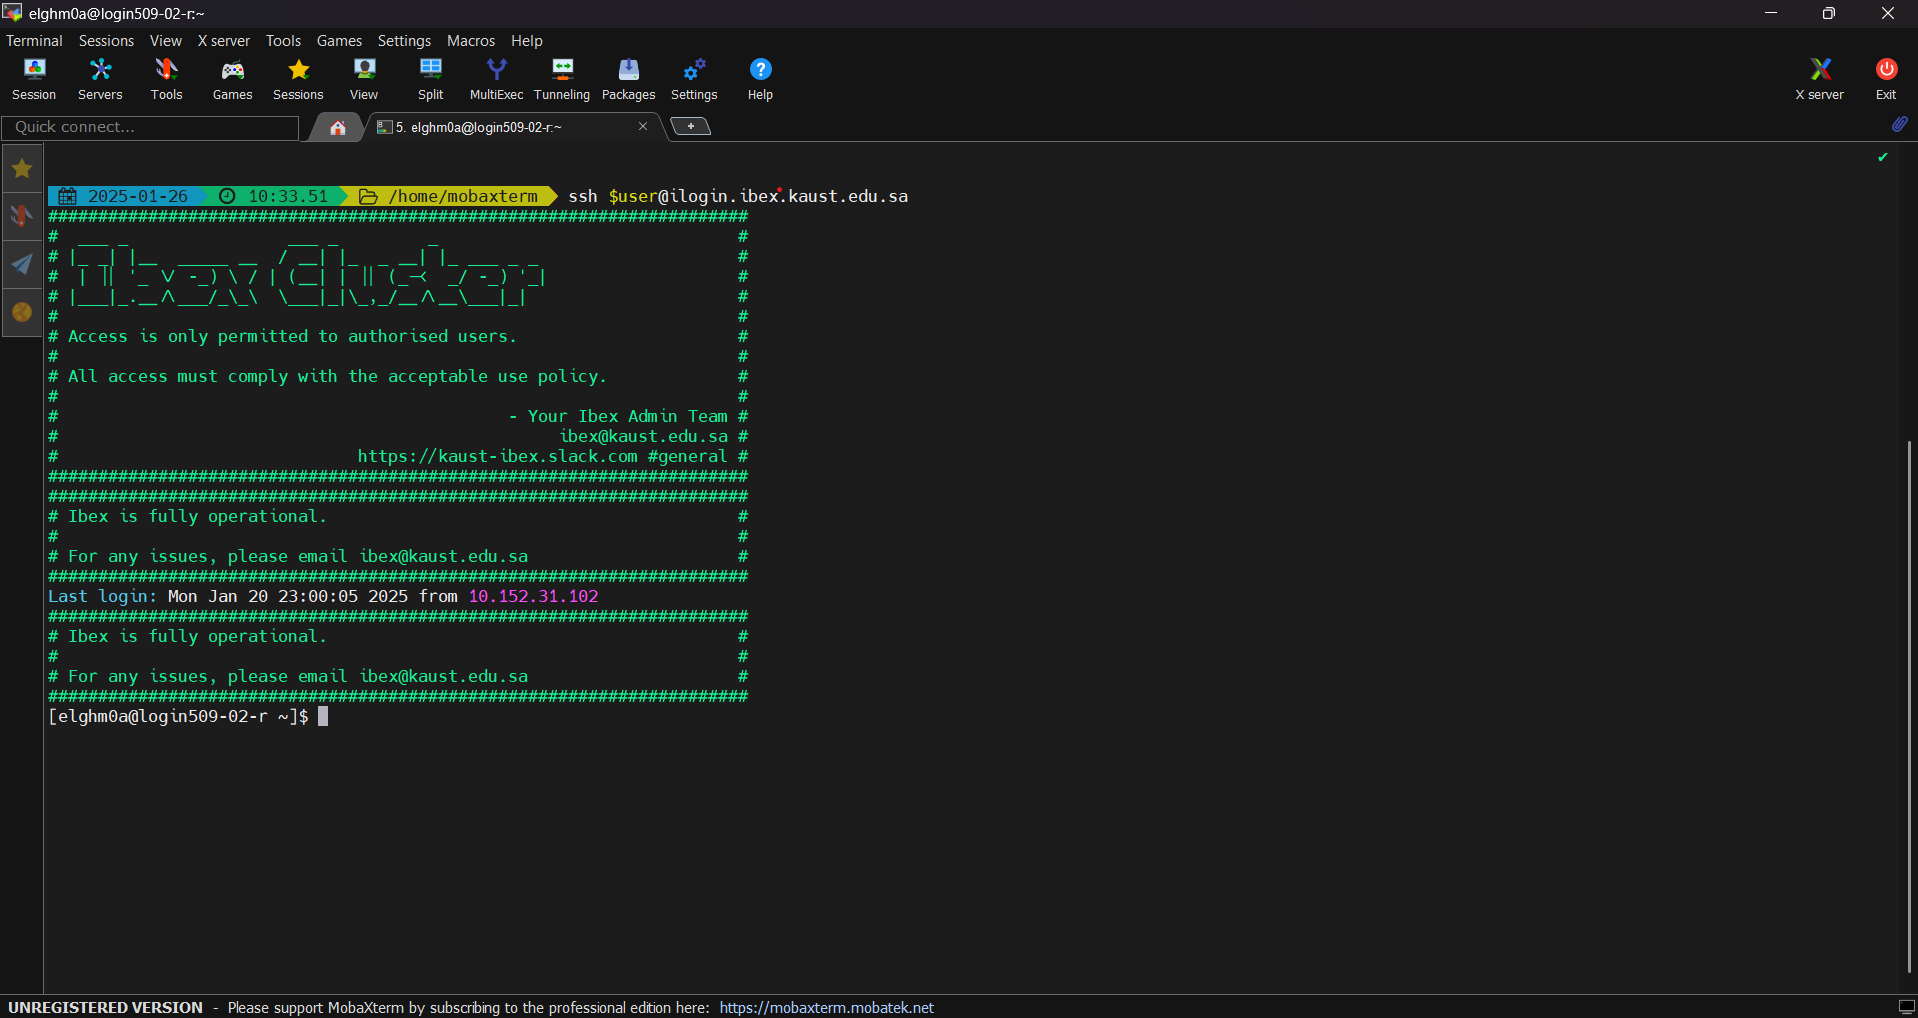Screen dimensions: 1918x1018
Task: Click the Session toolbar icon
Action: (34, 78)
